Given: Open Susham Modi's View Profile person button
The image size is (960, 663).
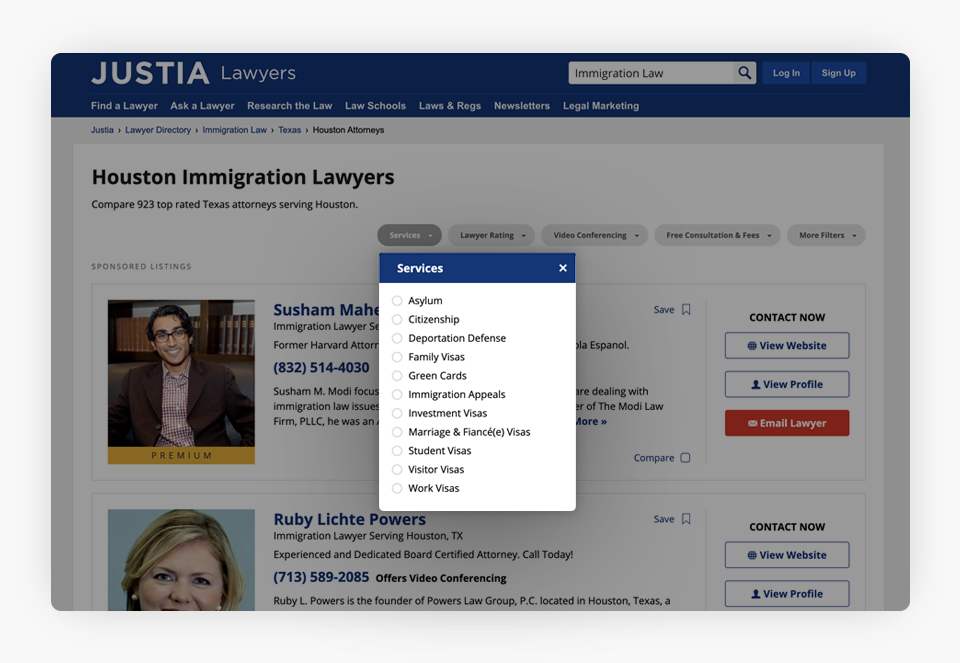Looking at the screenshot, I should (787, 384).
